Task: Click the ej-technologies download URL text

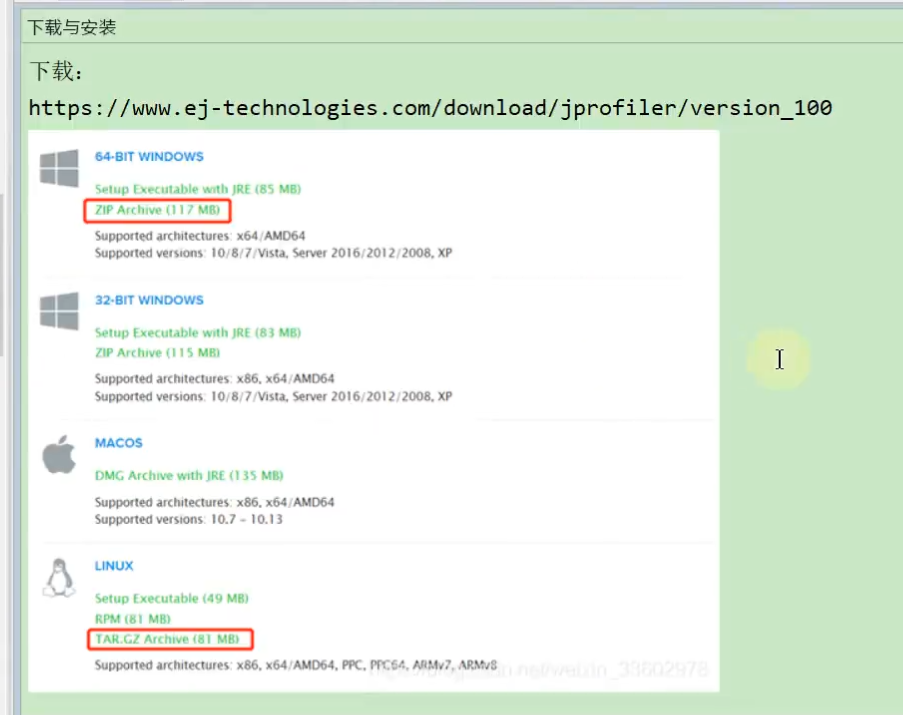Action: (430, 108)
